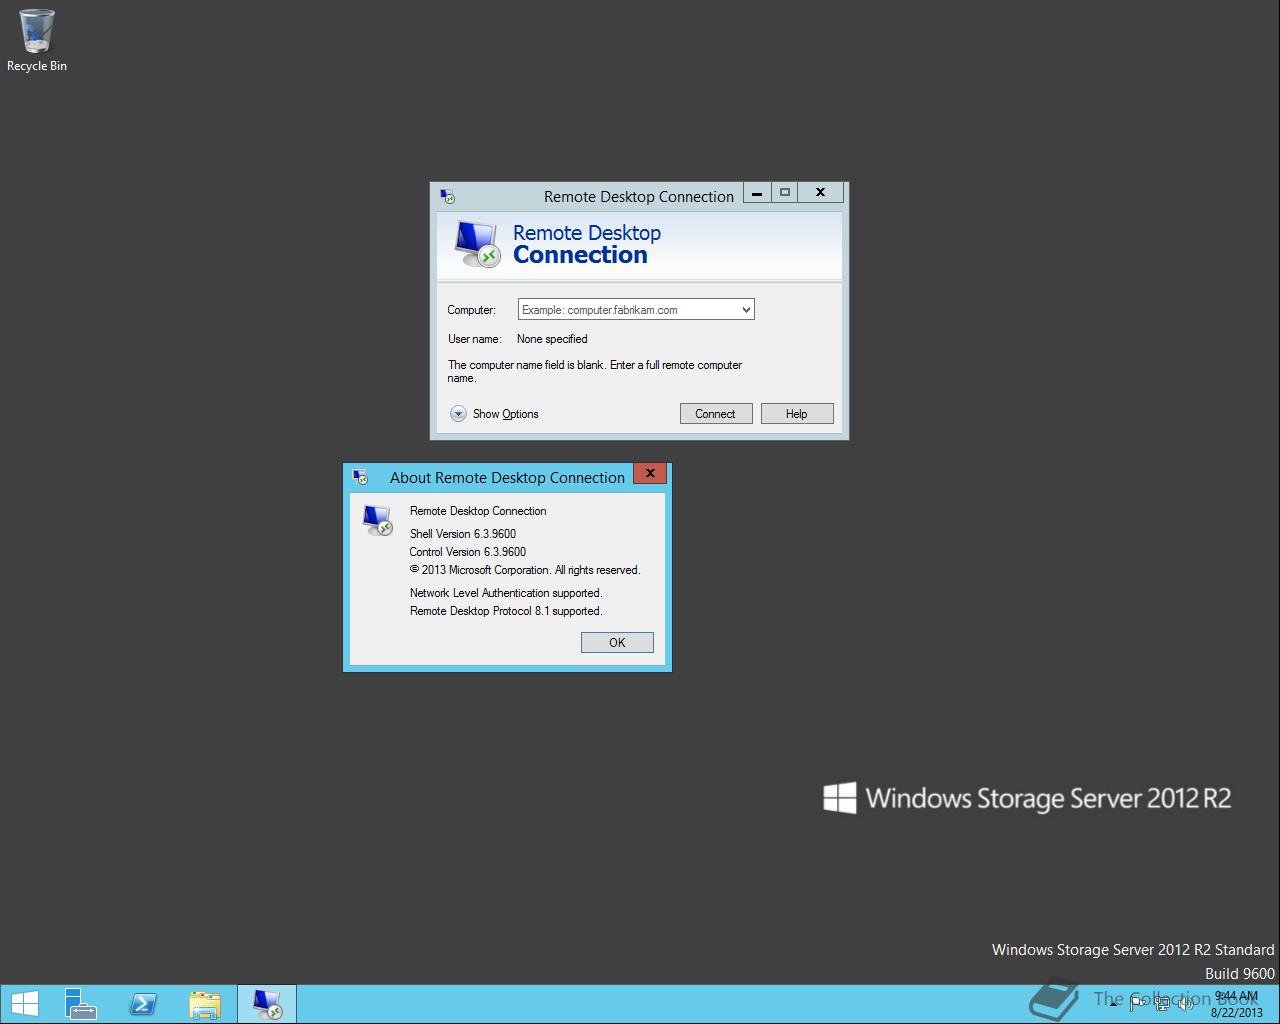Click About dialog title bar icon
The image size is (1280, 1024).
[x=360, y=477]
